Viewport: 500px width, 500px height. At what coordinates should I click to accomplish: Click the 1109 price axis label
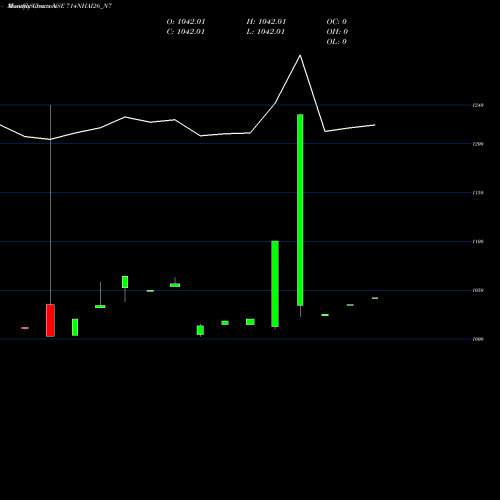coord(478,241)
